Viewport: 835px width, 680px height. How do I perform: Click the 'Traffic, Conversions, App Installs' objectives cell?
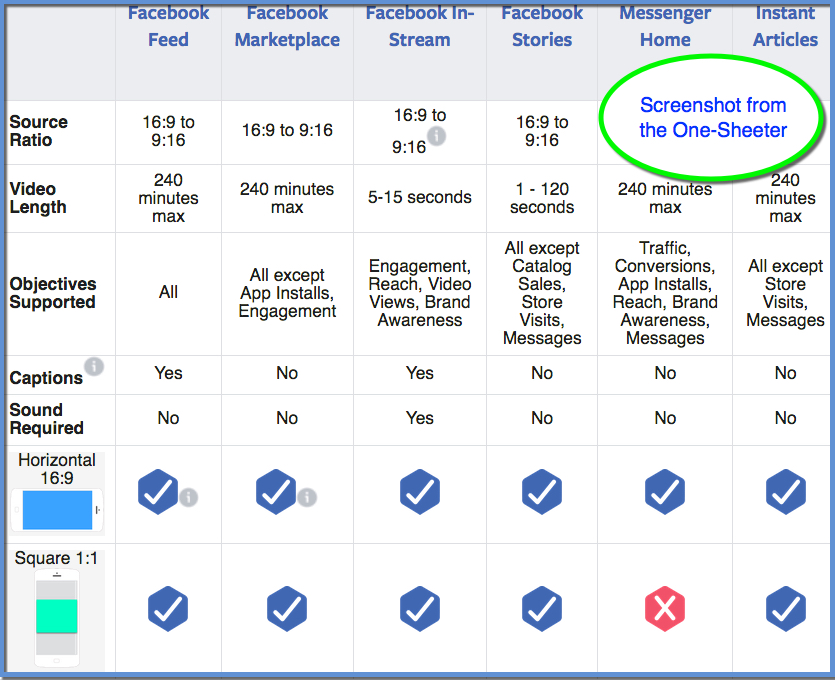pyautogui.click(x=665, y=293)
